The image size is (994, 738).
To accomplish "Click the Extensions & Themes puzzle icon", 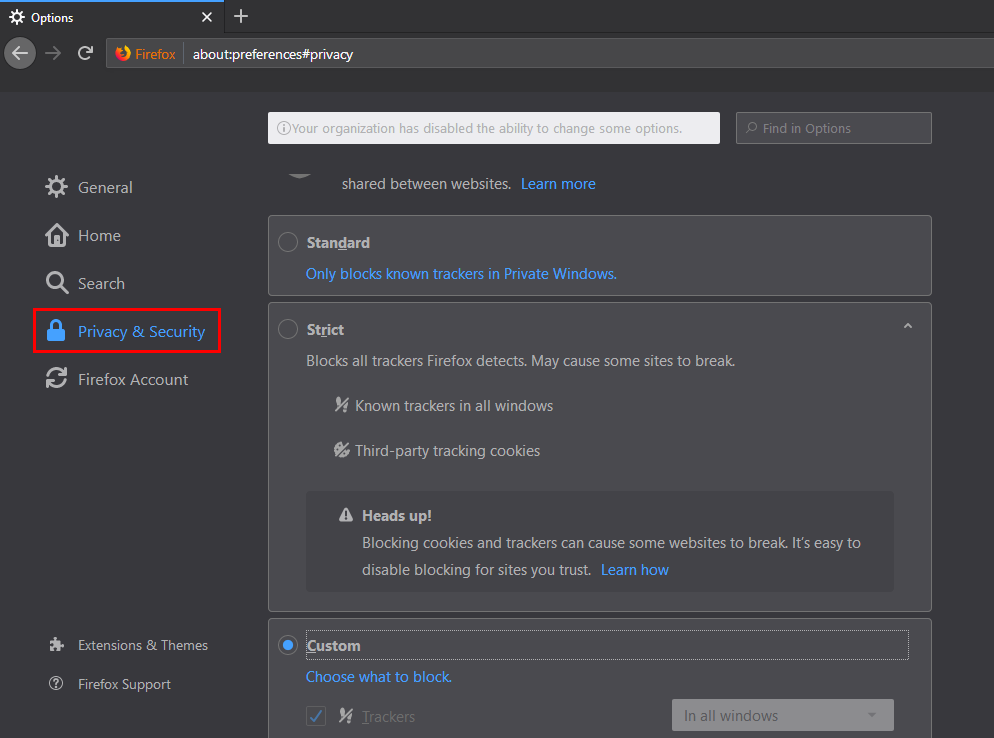I will click(x=56, y=645).
